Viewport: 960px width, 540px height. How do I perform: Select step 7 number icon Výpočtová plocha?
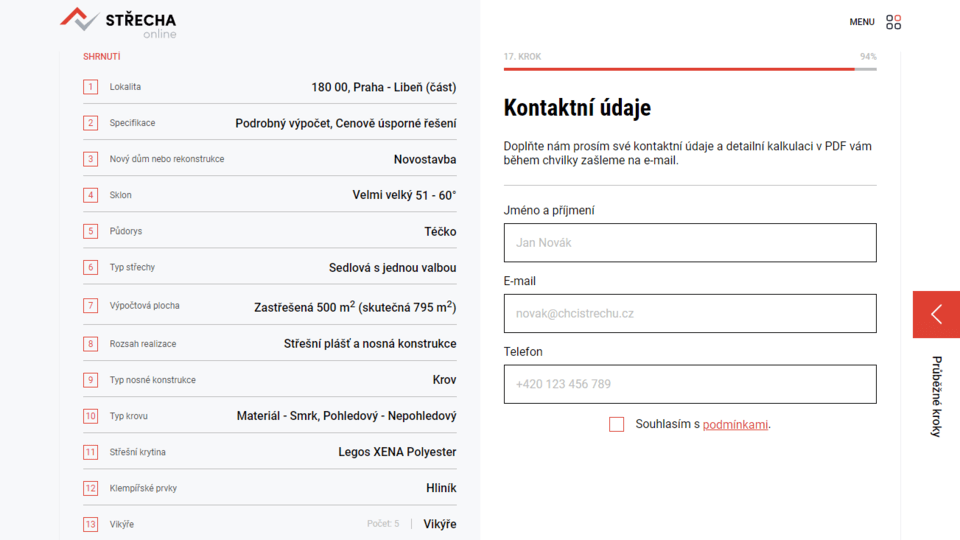tap(91, 306)
